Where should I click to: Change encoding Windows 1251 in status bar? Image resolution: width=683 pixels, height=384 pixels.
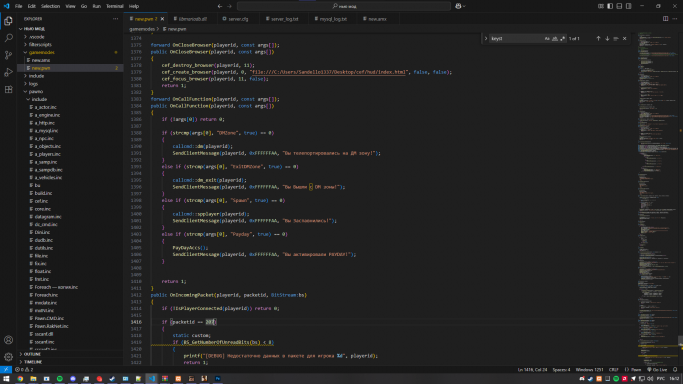(x=589, y=370)
